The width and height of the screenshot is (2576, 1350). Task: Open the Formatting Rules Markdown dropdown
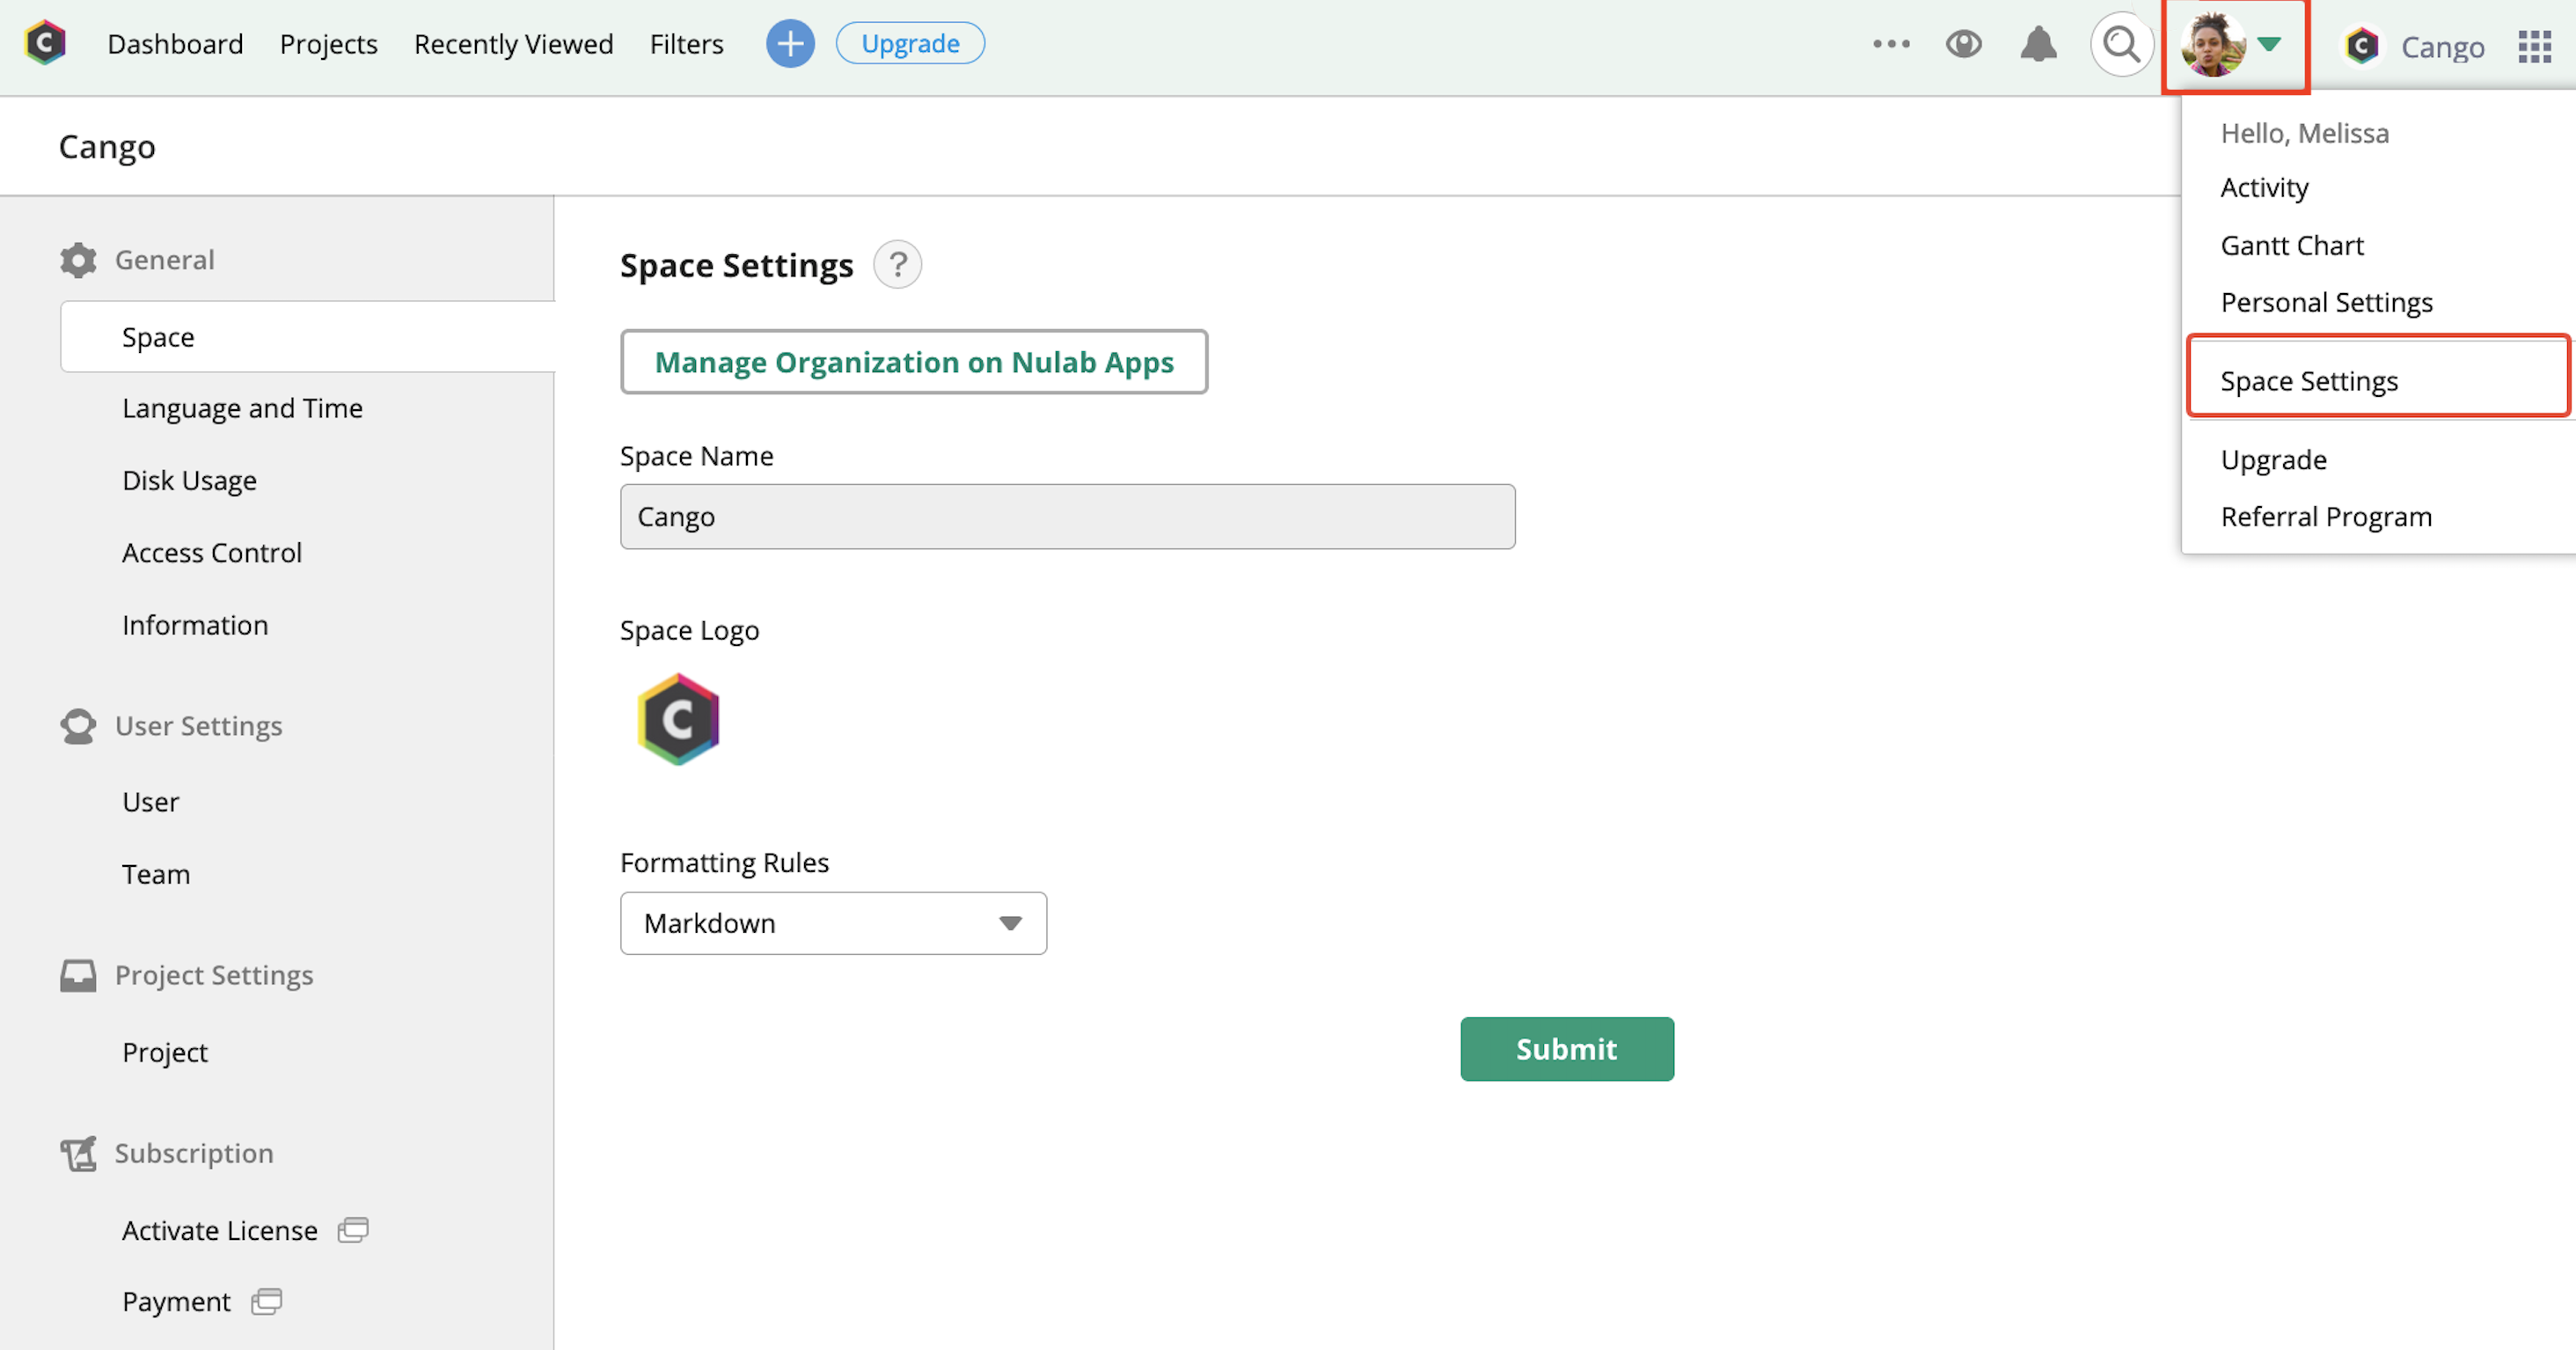click(833, 923)
